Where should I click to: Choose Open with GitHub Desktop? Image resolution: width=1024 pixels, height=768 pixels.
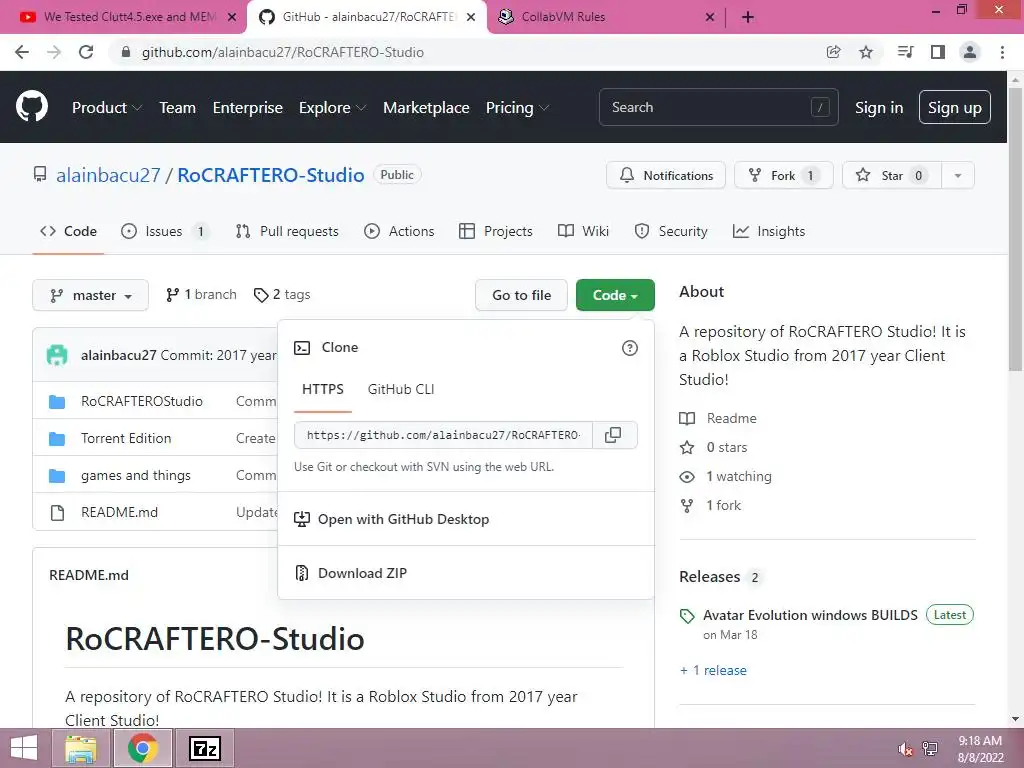(466, 519)
